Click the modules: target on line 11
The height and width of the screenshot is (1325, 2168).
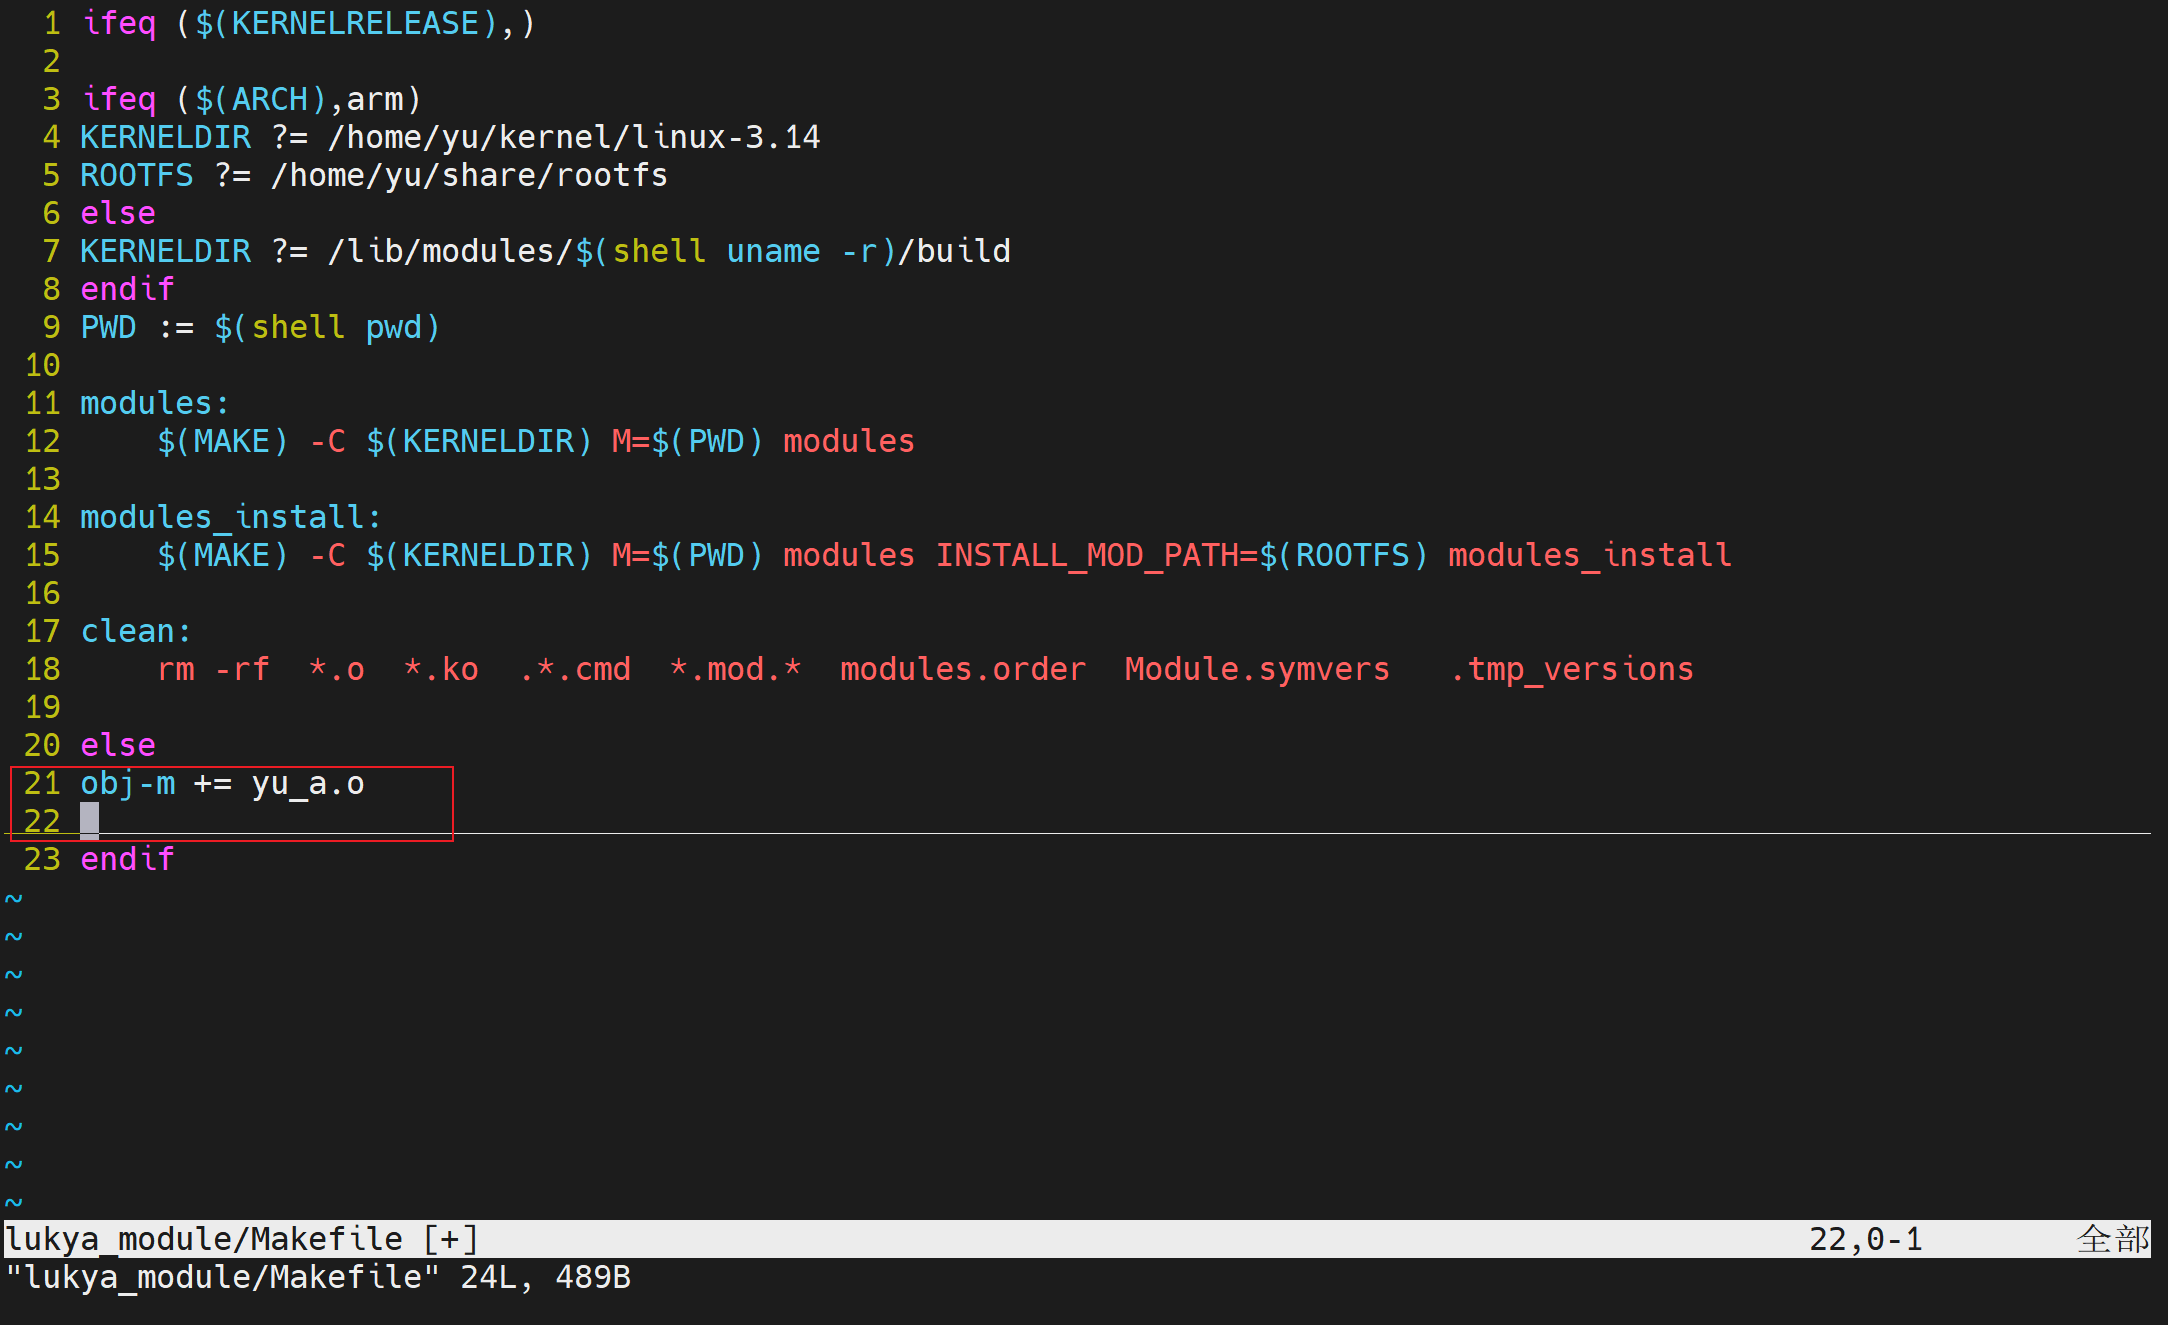(x=154, y=403)
